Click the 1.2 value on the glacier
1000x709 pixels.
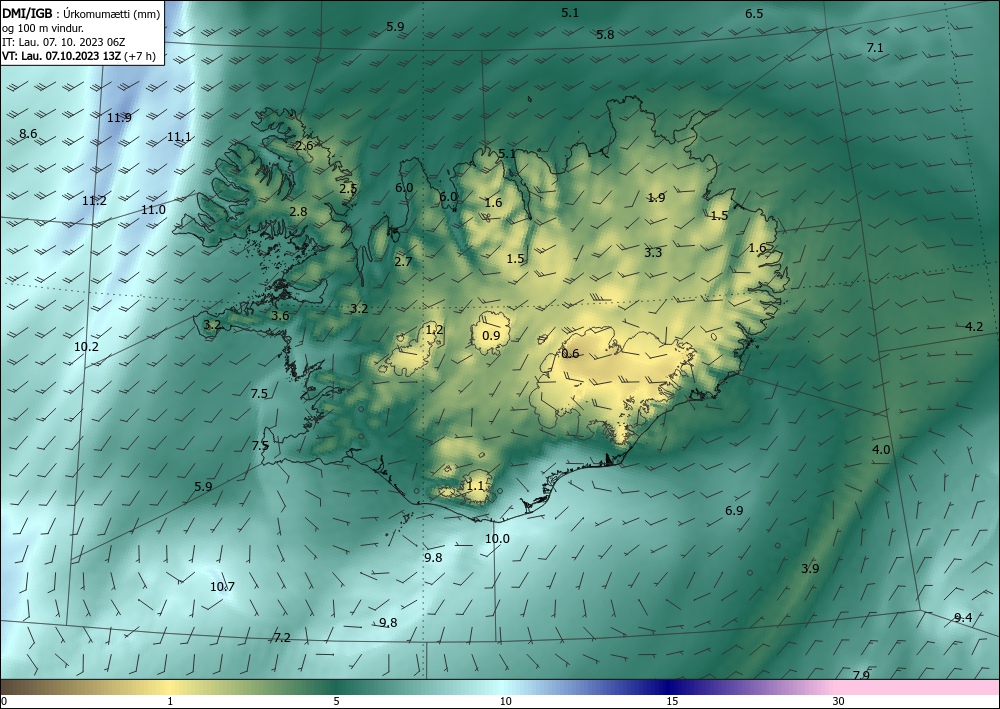[x=434, y=329]
